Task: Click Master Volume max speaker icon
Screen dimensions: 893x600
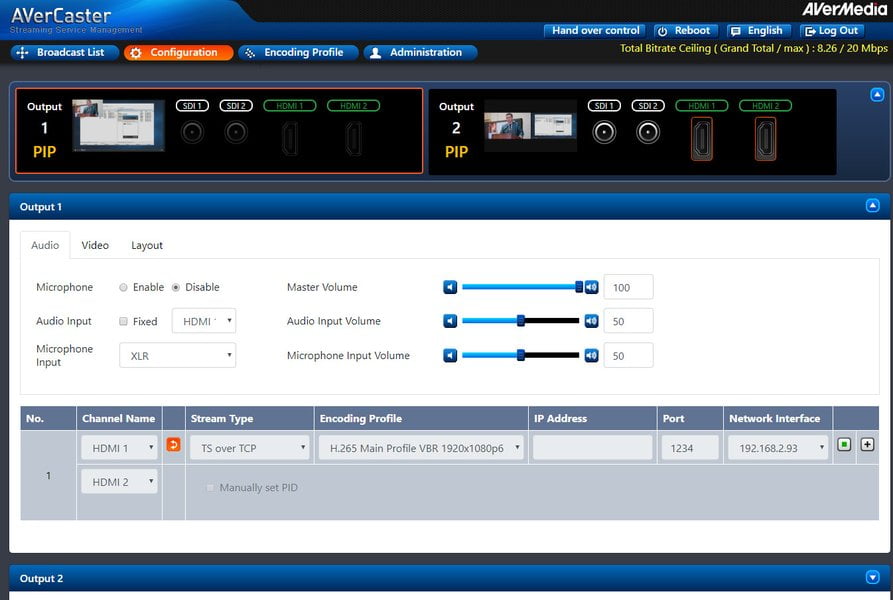Action: point(592,287)
